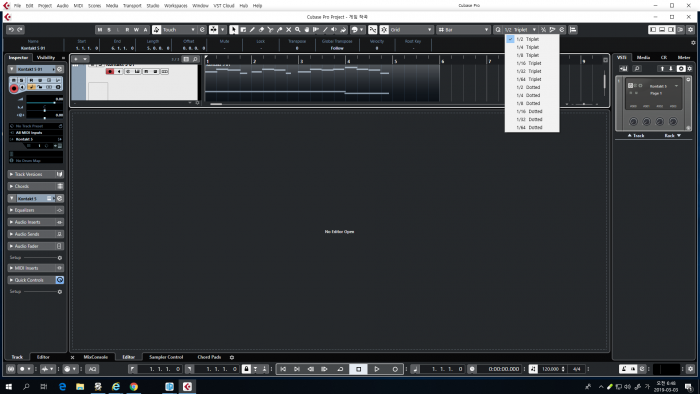Select the Erase tool in toolbar
The image size is (700, 394).
click(261, 30)
